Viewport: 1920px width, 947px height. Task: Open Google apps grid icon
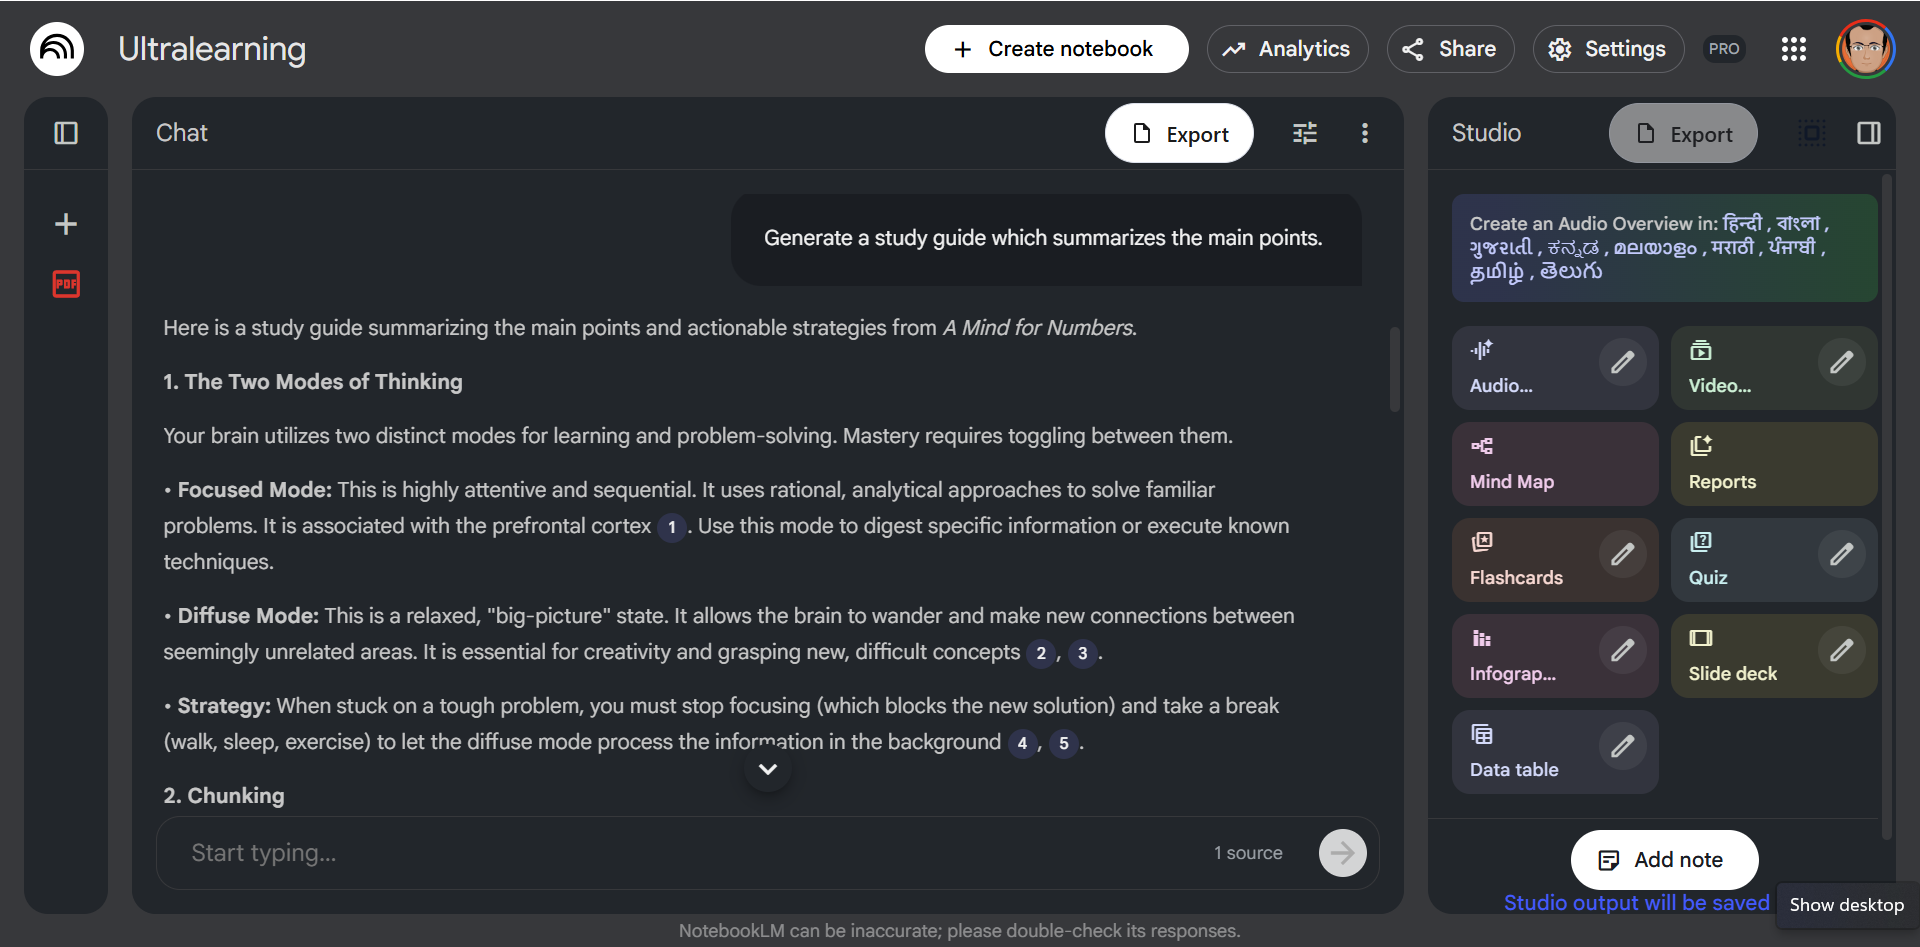(x=1794, y=49)
